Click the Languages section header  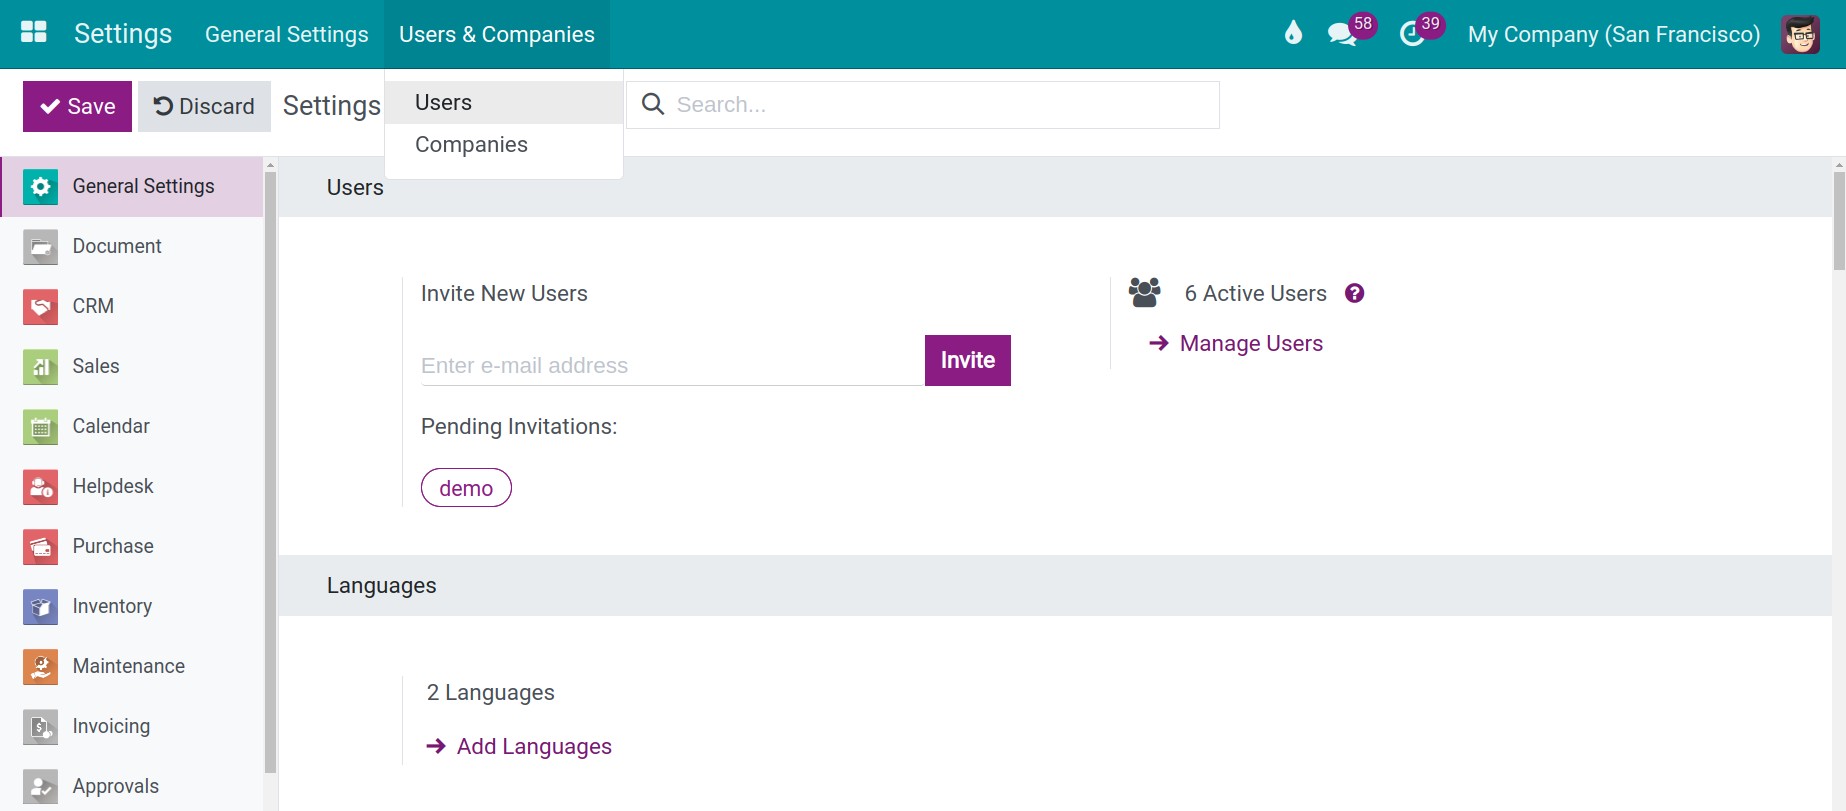pos(1055,586)
